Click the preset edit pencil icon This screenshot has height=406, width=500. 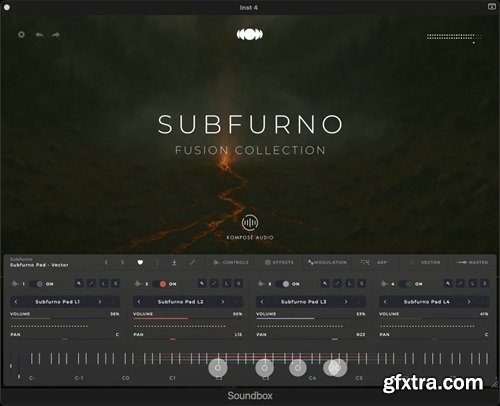coord(192,263)
